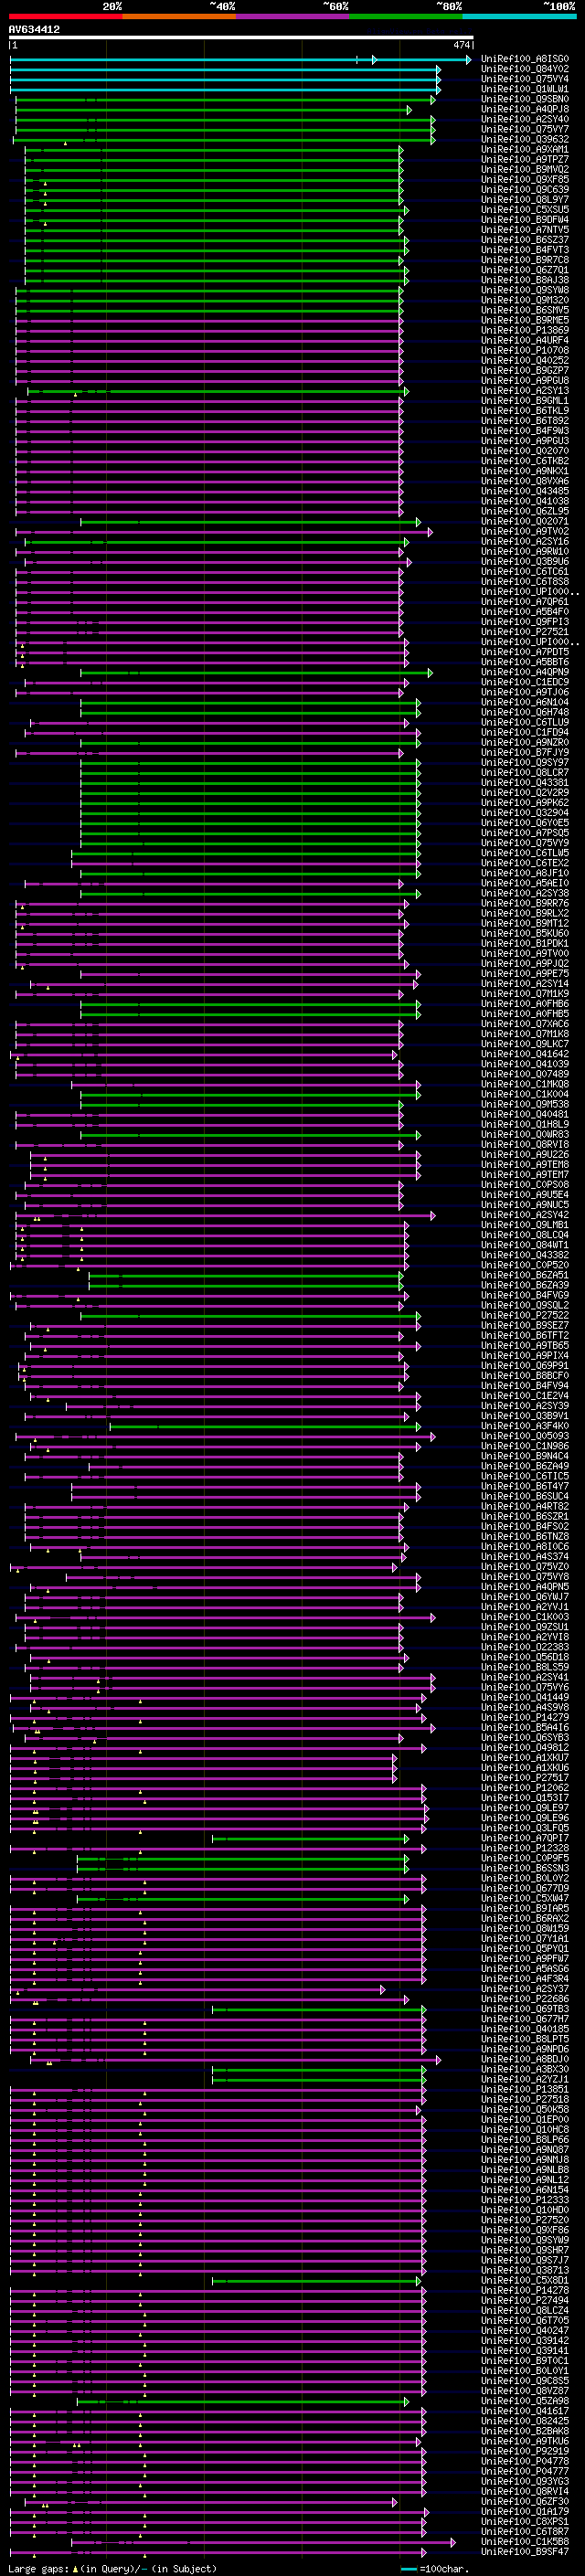
Task: Open hit UniRef100_A3BX30
Action: tap(525, 2070)
